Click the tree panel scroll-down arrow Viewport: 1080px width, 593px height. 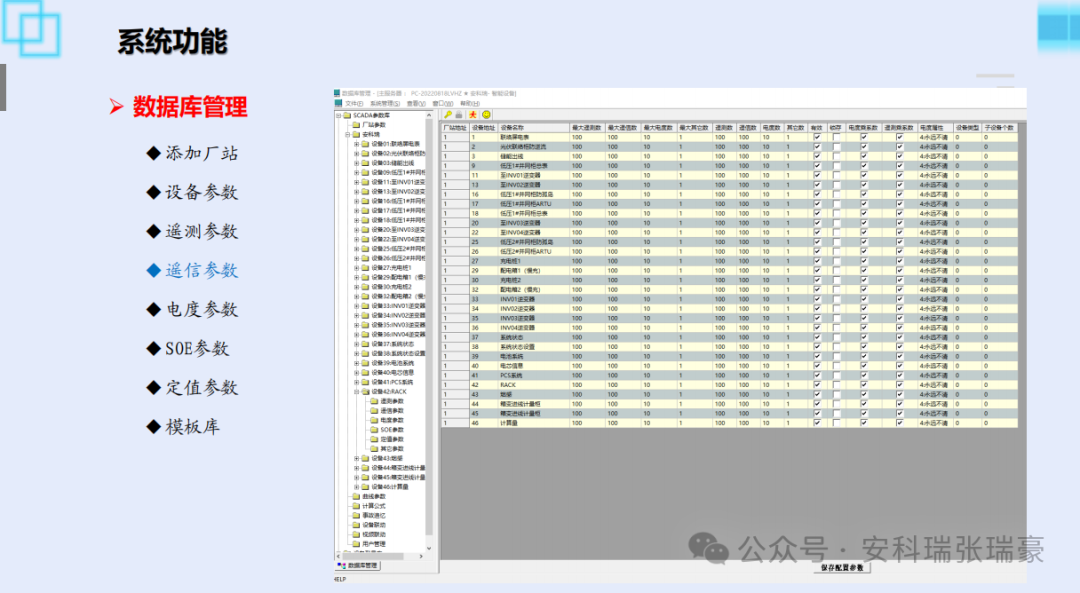pos(429,548)
